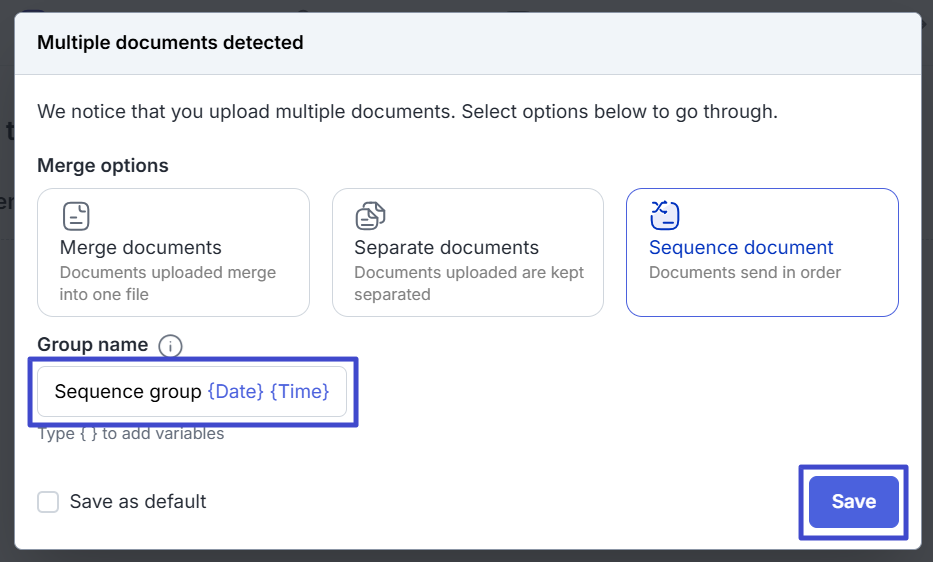The height and width of the screenshot is (562, 933).
Task: Click "Documents uploaded merge into one file" description
Action: click(168, 283)
